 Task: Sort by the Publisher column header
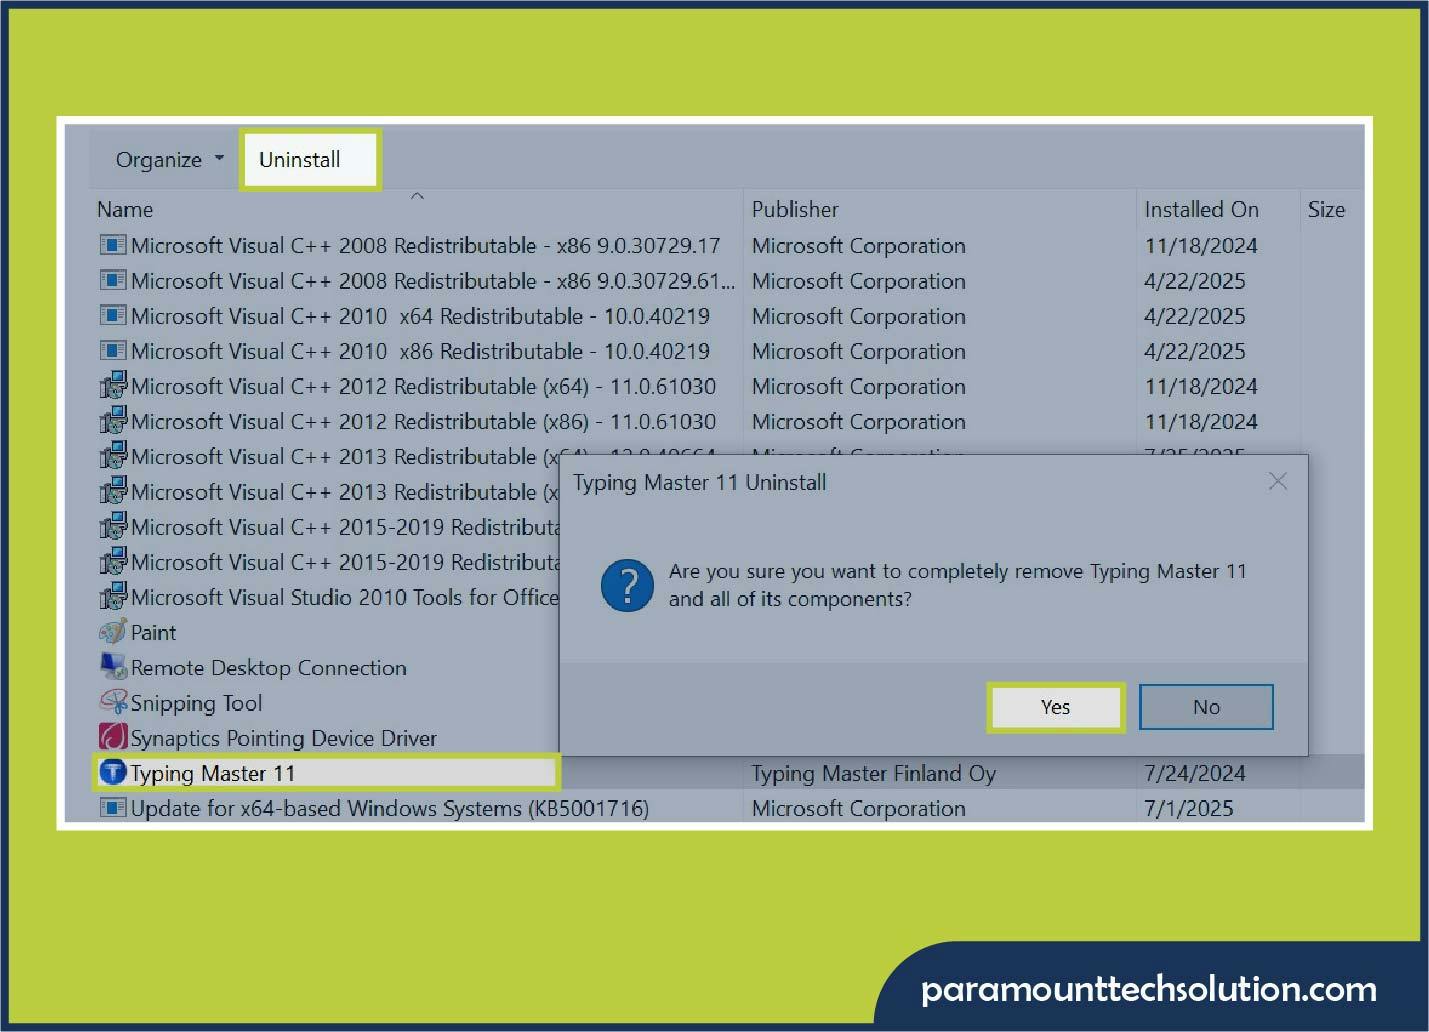[795, 209]
